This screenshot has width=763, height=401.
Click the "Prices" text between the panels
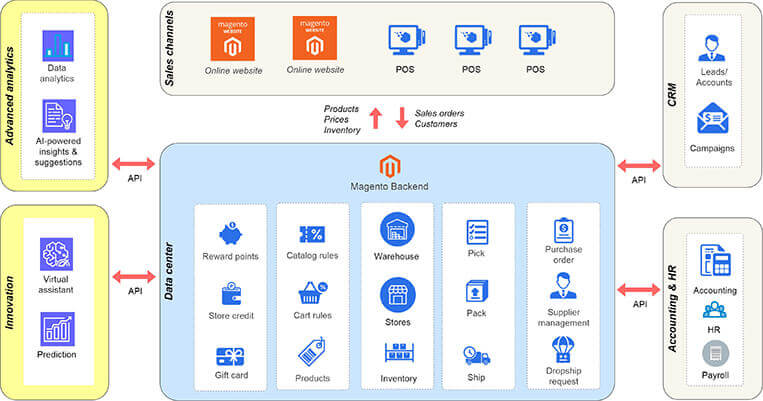point(336,119)
